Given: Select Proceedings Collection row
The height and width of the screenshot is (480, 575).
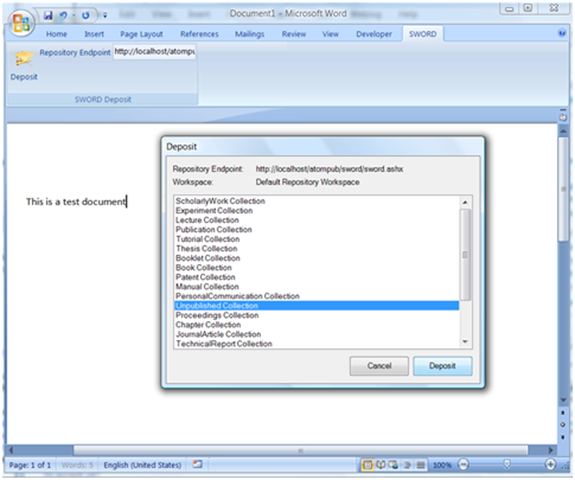Looking at the screenshot, I should (317, 315).
